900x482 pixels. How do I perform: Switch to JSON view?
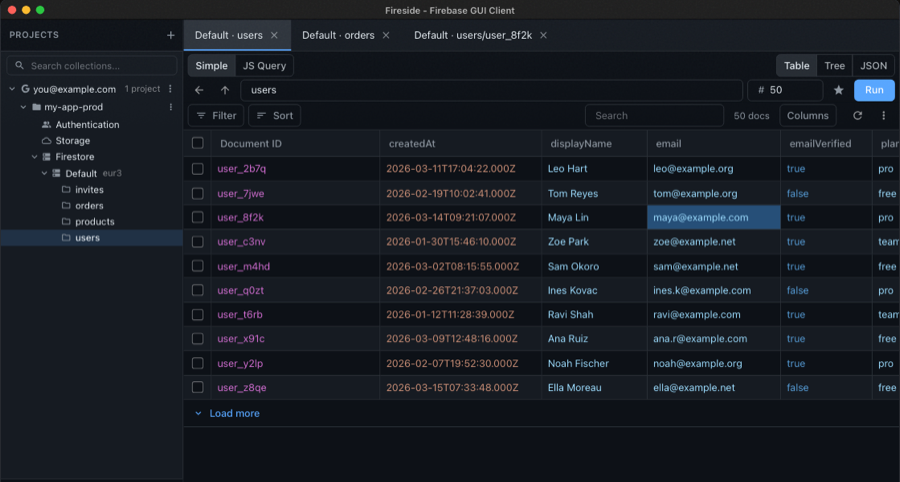pyautogui.click(x=874, y=65)
